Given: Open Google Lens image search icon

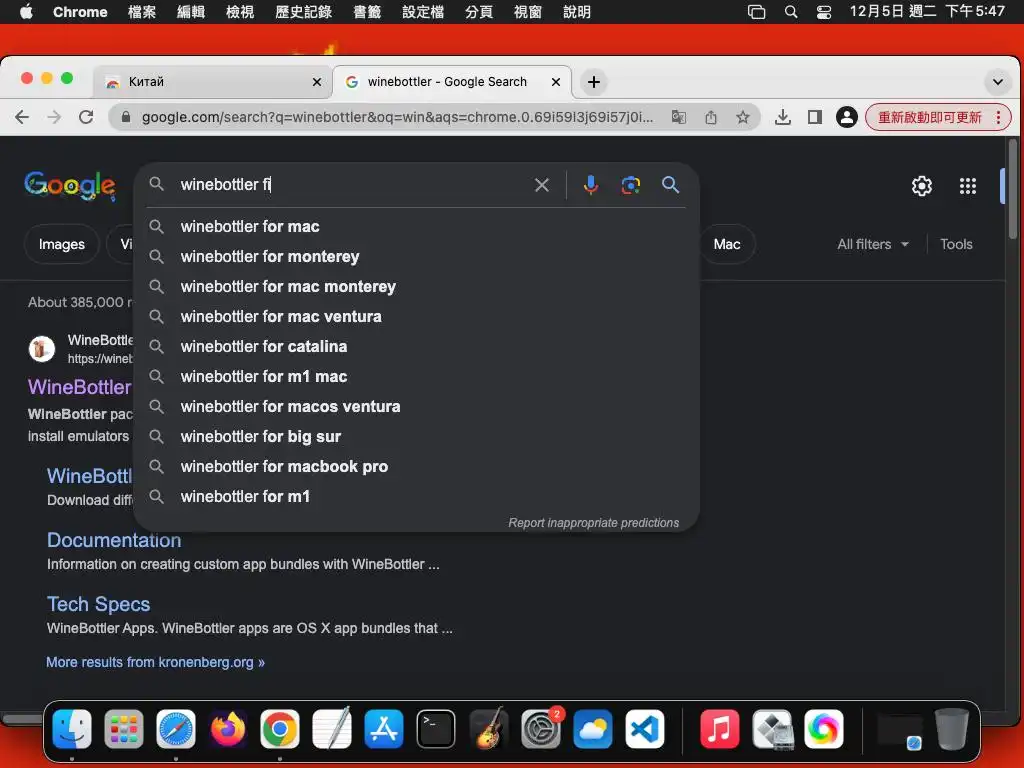Looking at the screenshot, I should (630, 185).
